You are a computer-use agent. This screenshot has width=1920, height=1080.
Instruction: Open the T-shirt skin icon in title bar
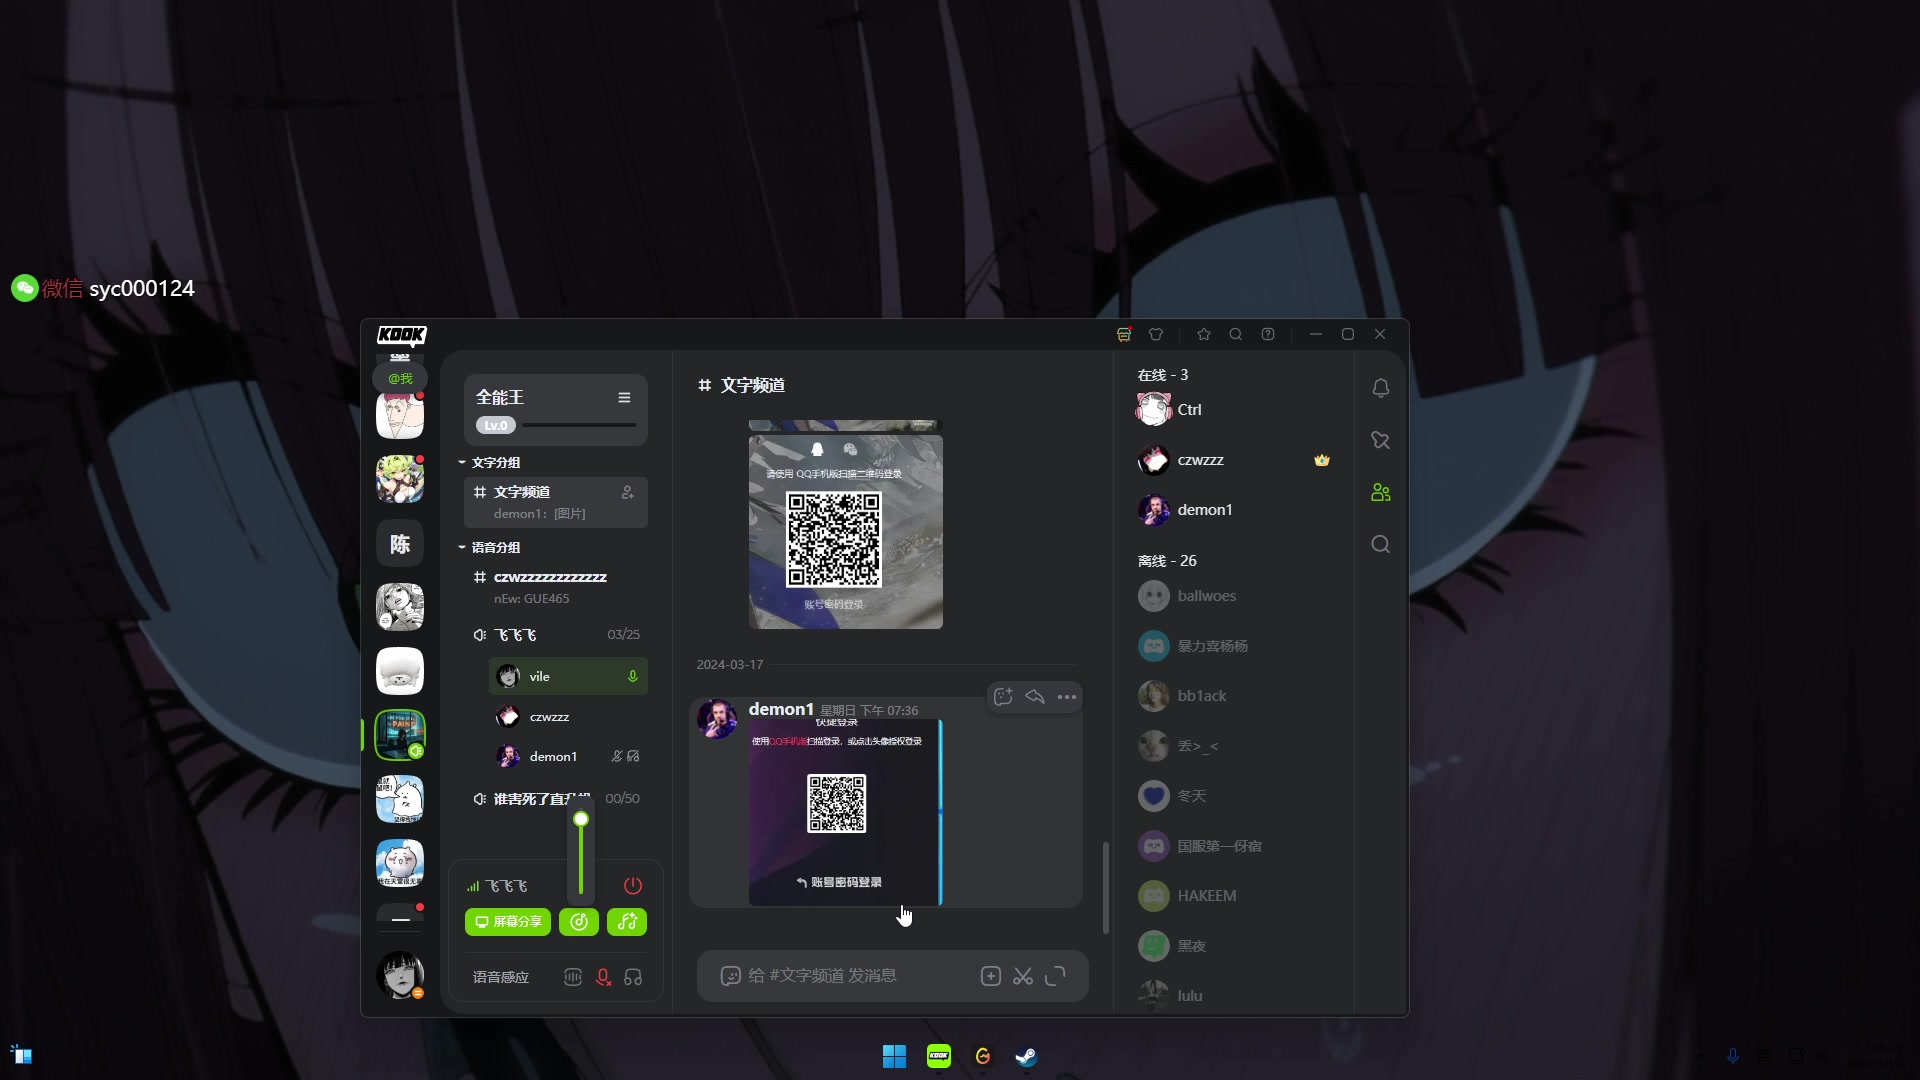(1156, 334)
